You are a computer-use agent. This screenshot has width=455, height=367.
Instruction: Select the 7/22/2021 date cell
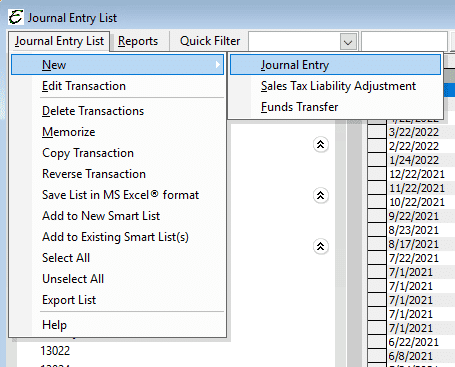pyautogui.click(x=421, y=258)
